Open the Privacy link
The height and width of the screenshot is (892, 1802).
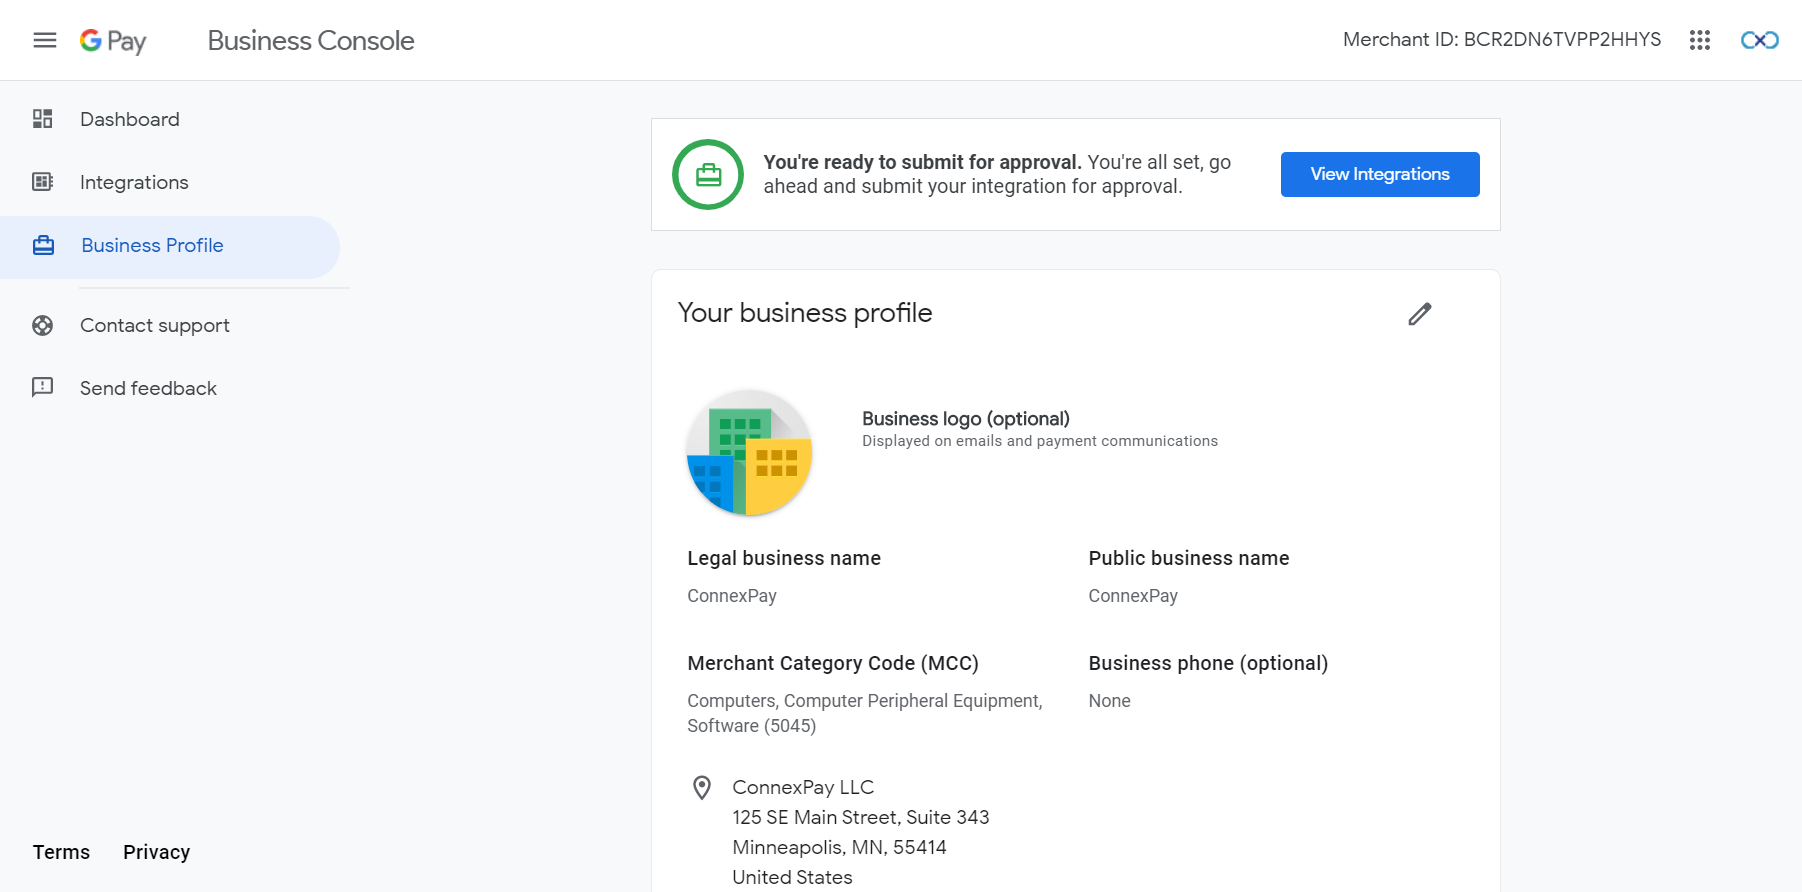tap(157, 852)
